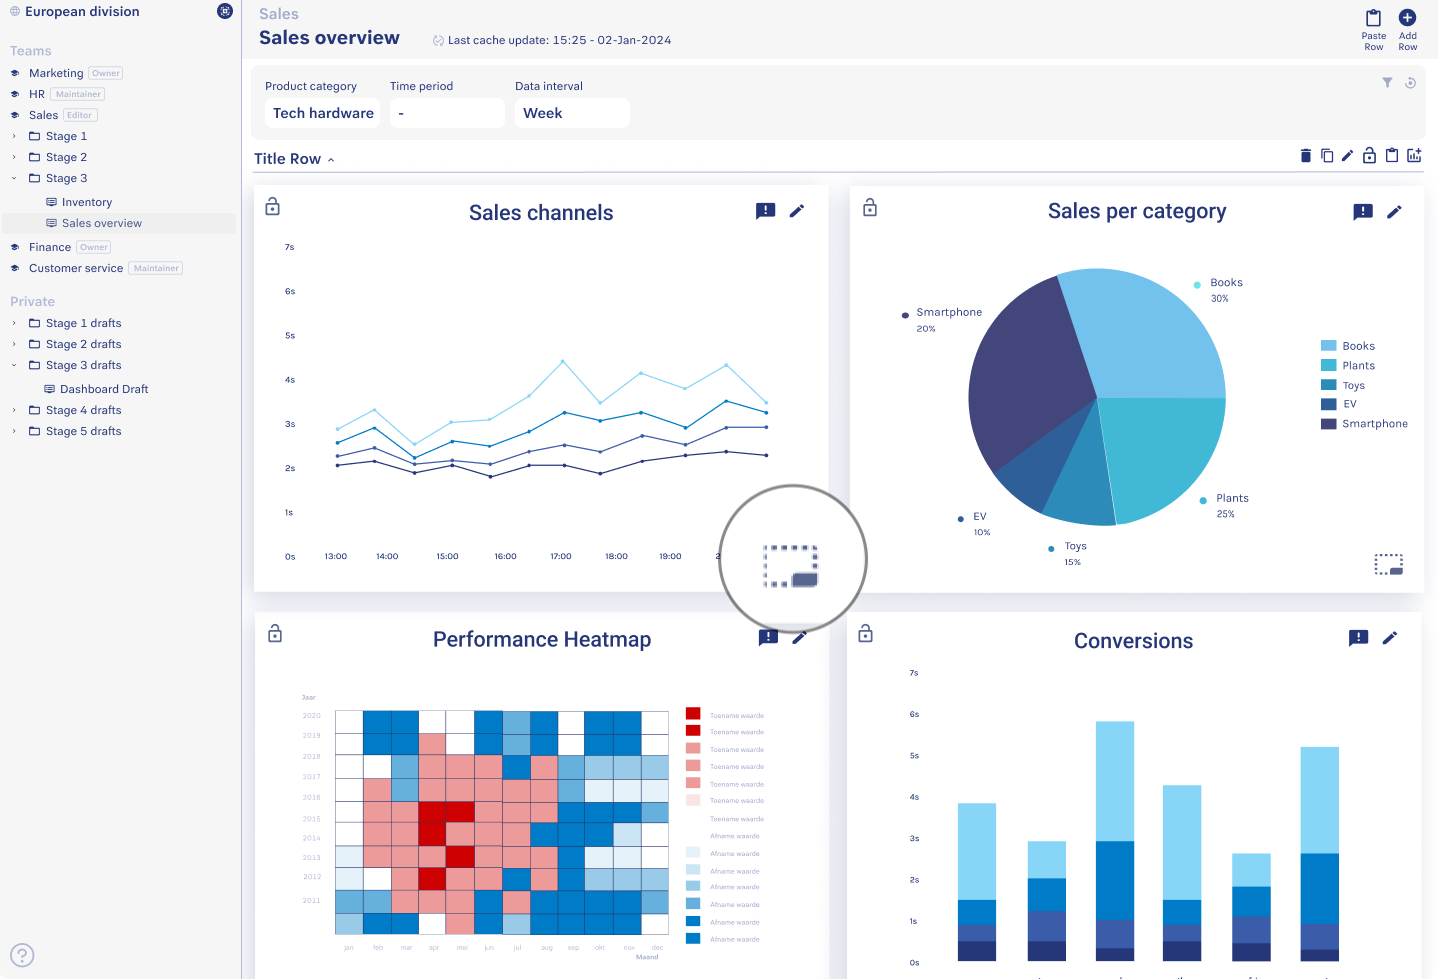Edit Sales per category with pencil icon
1438x979 pixels.
(x=1394, y=211)
